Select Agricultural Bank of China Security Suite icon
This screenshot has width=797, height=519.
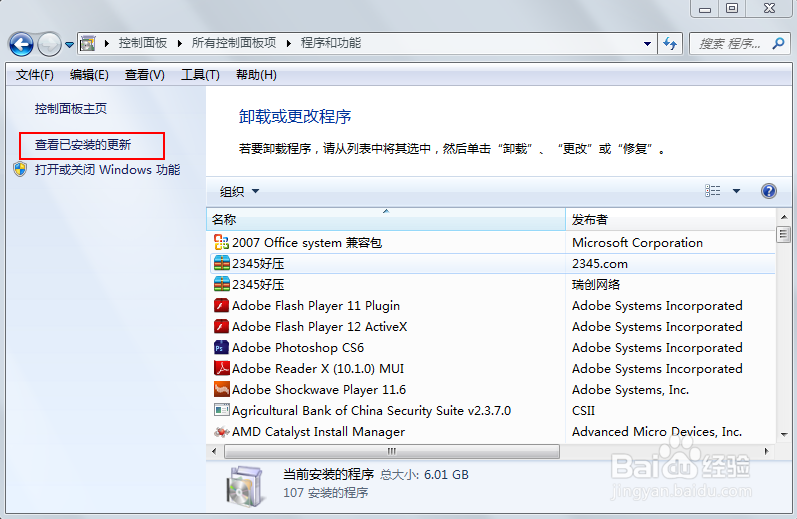tap(221, 410)
